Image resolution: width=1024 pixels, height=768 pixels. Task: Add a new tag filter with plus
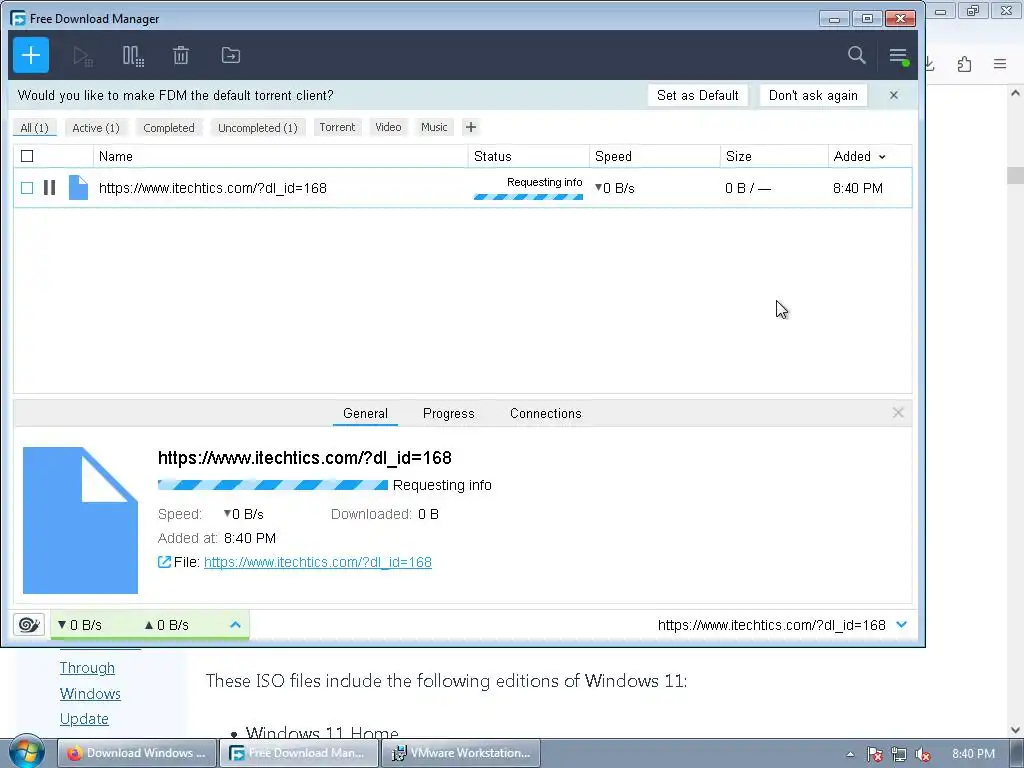pos(471,127)
